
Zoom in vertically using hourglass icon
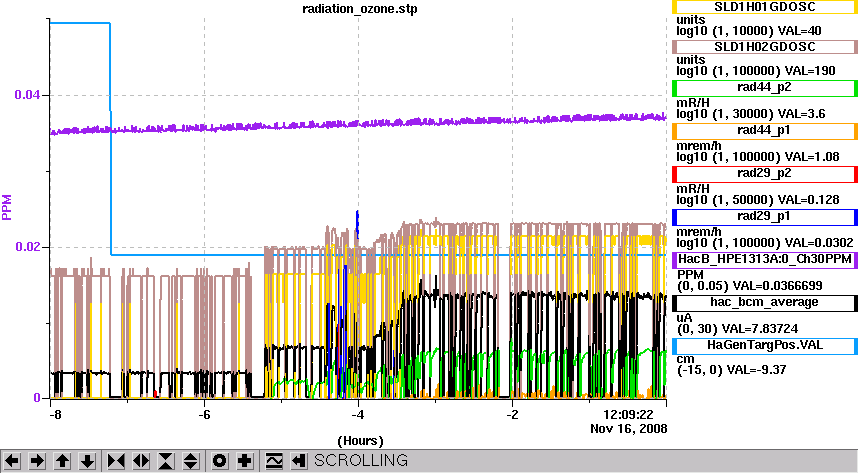[166, 461]
